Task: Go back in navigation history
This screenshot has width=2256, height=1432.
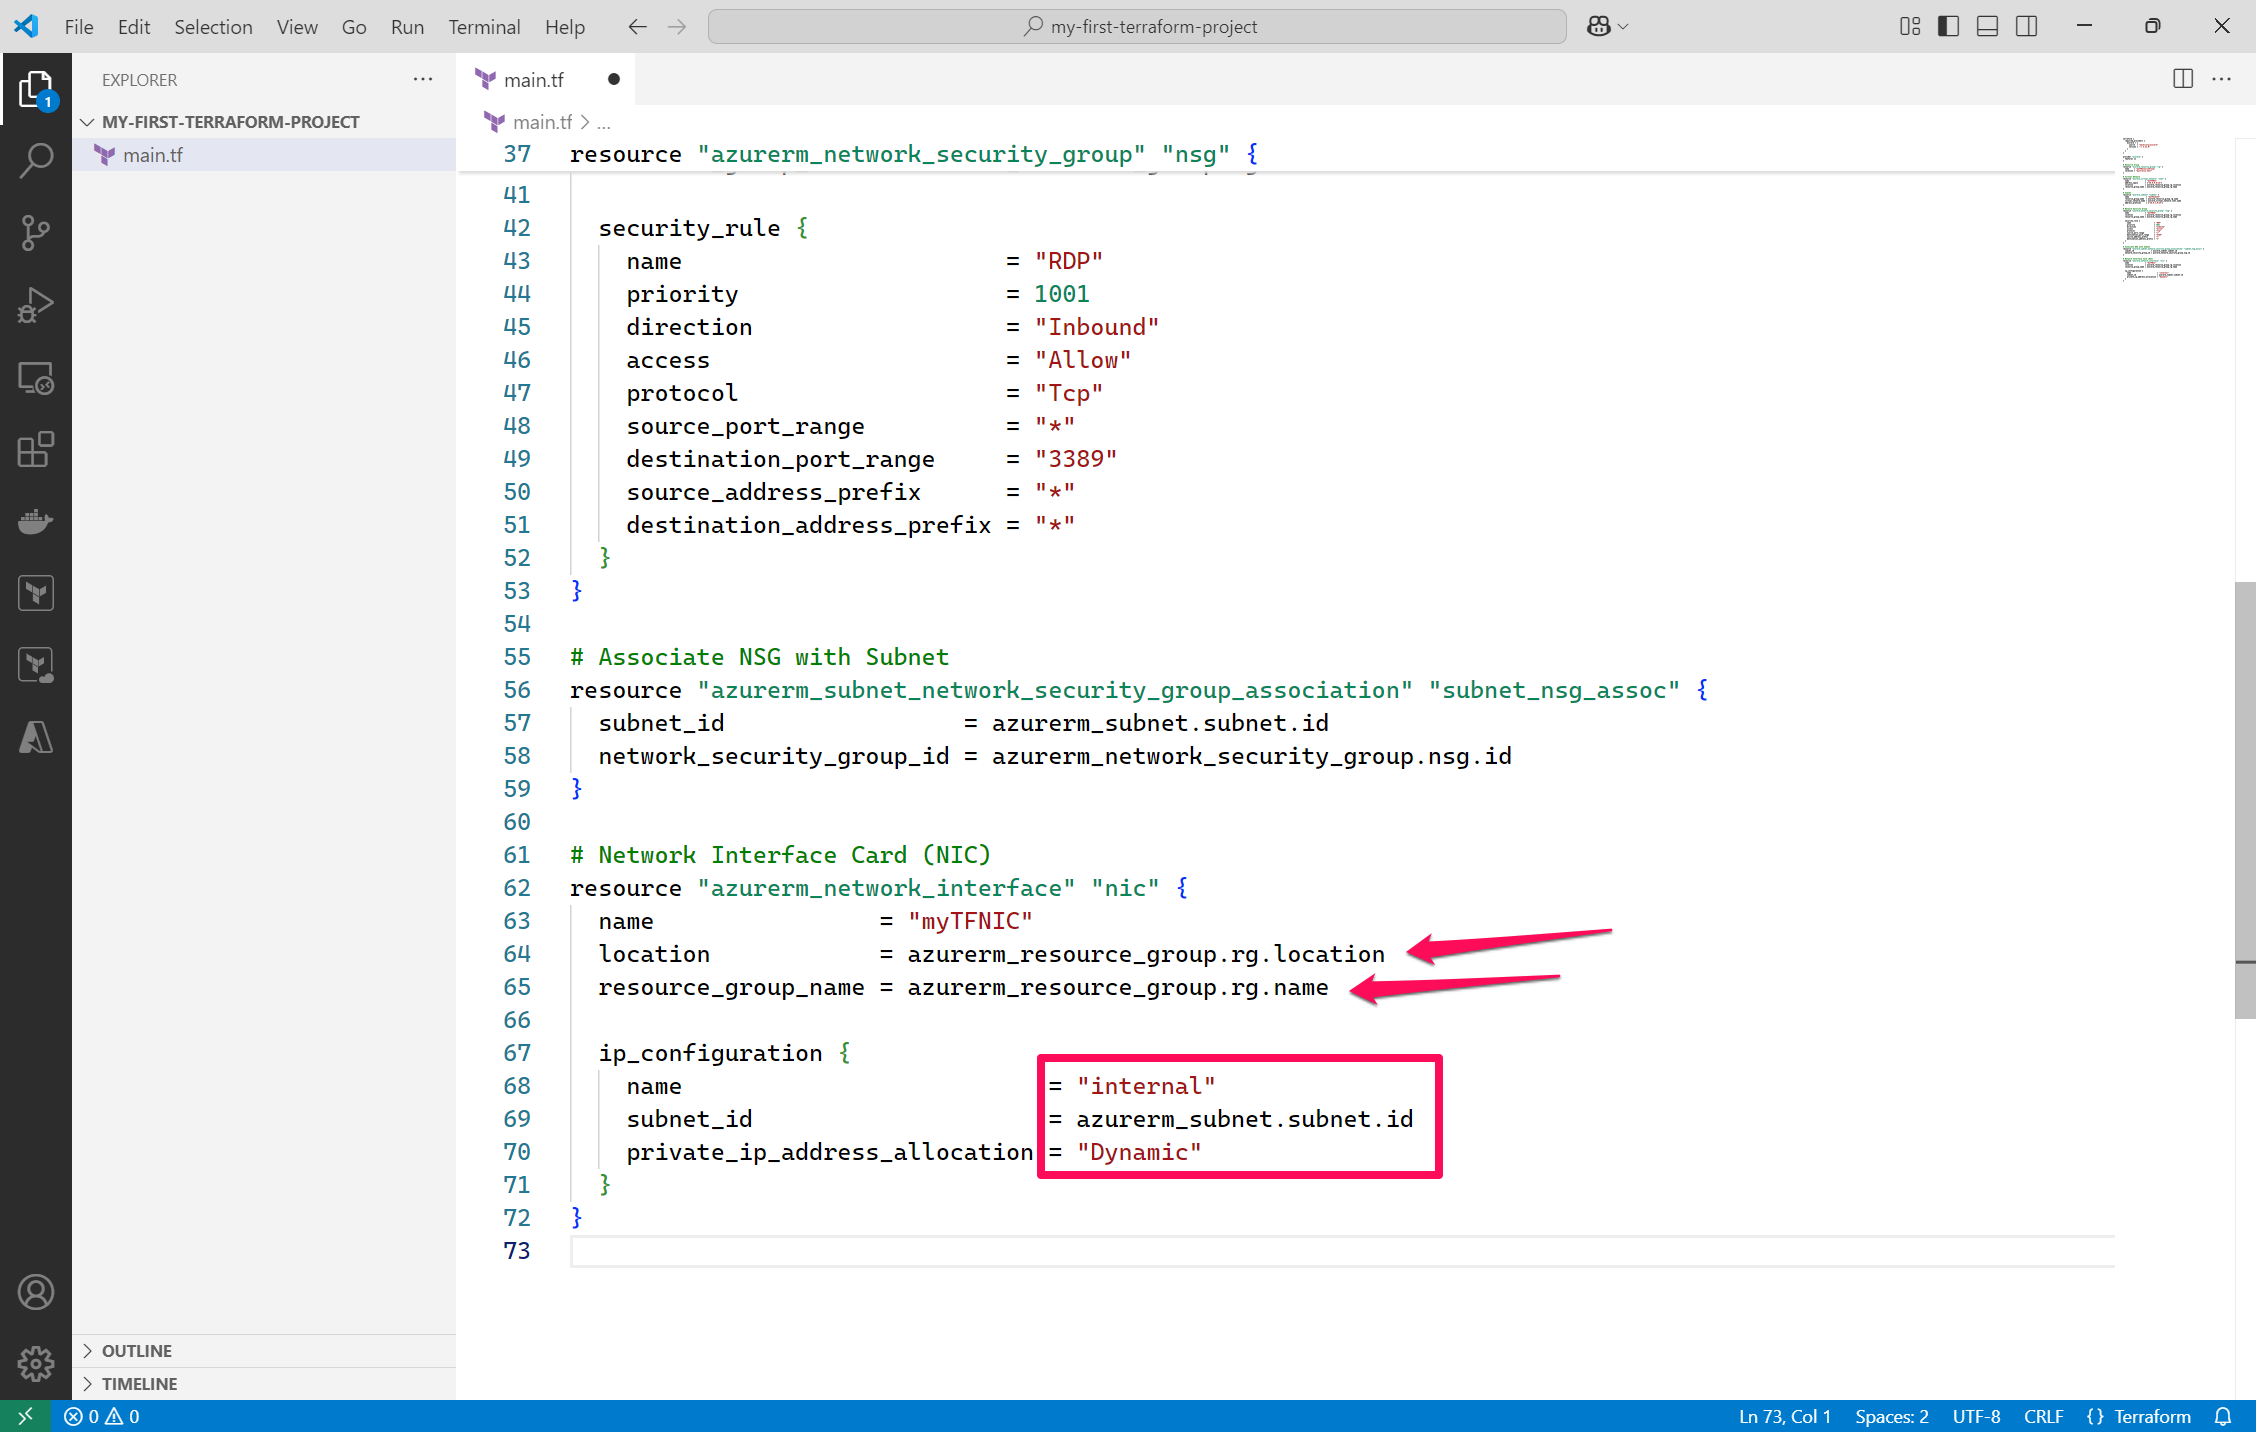Action: pyautogui.click(x=637, y=27)
